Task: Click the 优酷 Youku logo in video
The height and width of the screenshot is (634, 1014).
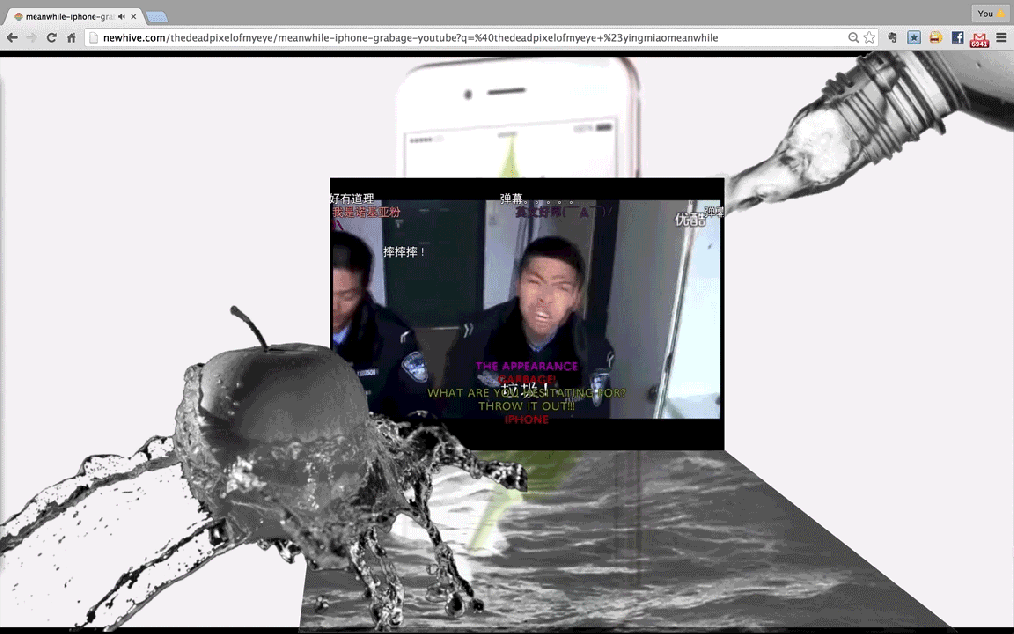Action: [x=690, y=219]
